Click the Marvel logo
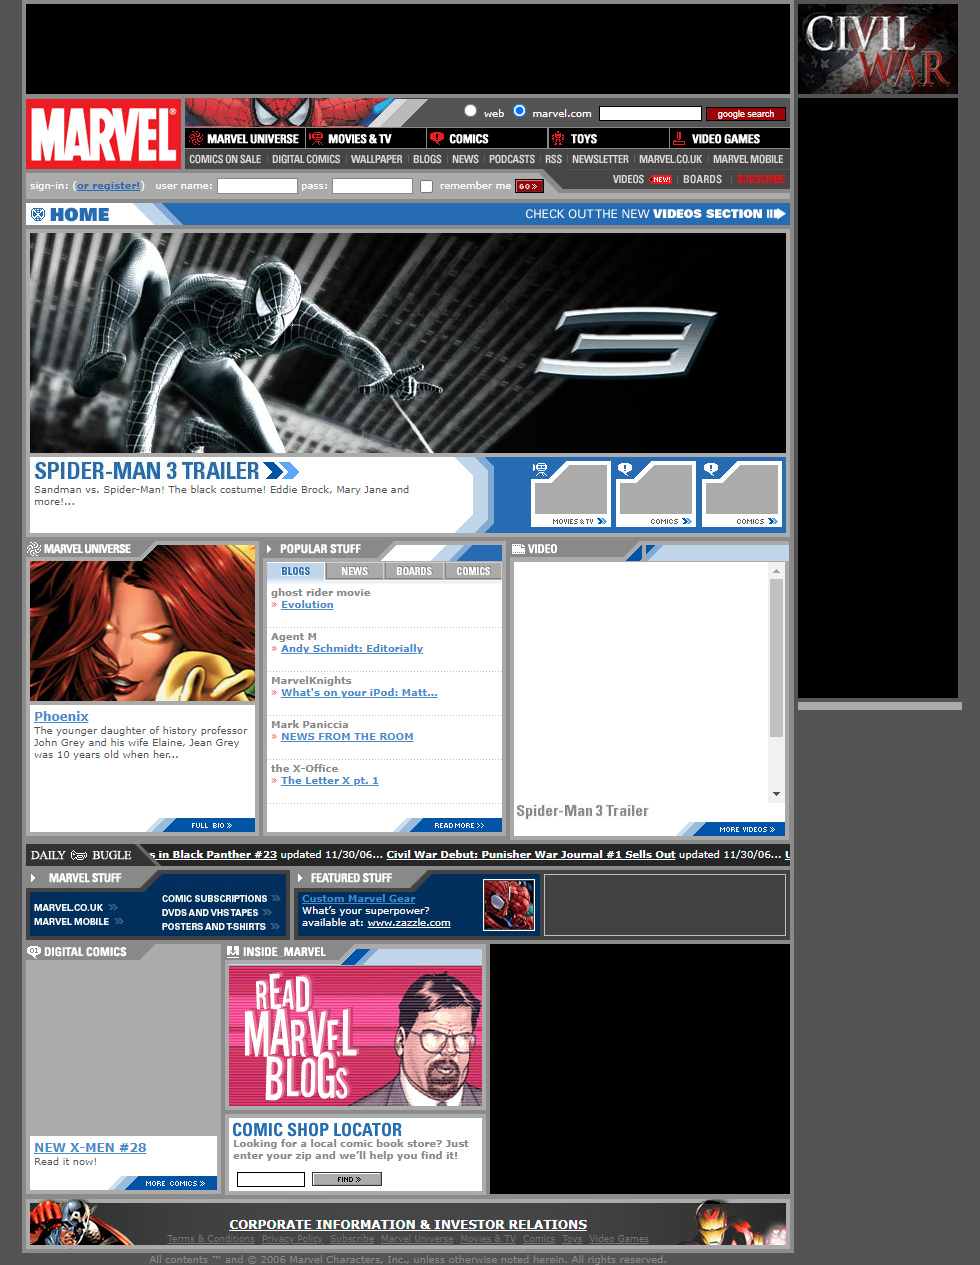 coord(103,134)
